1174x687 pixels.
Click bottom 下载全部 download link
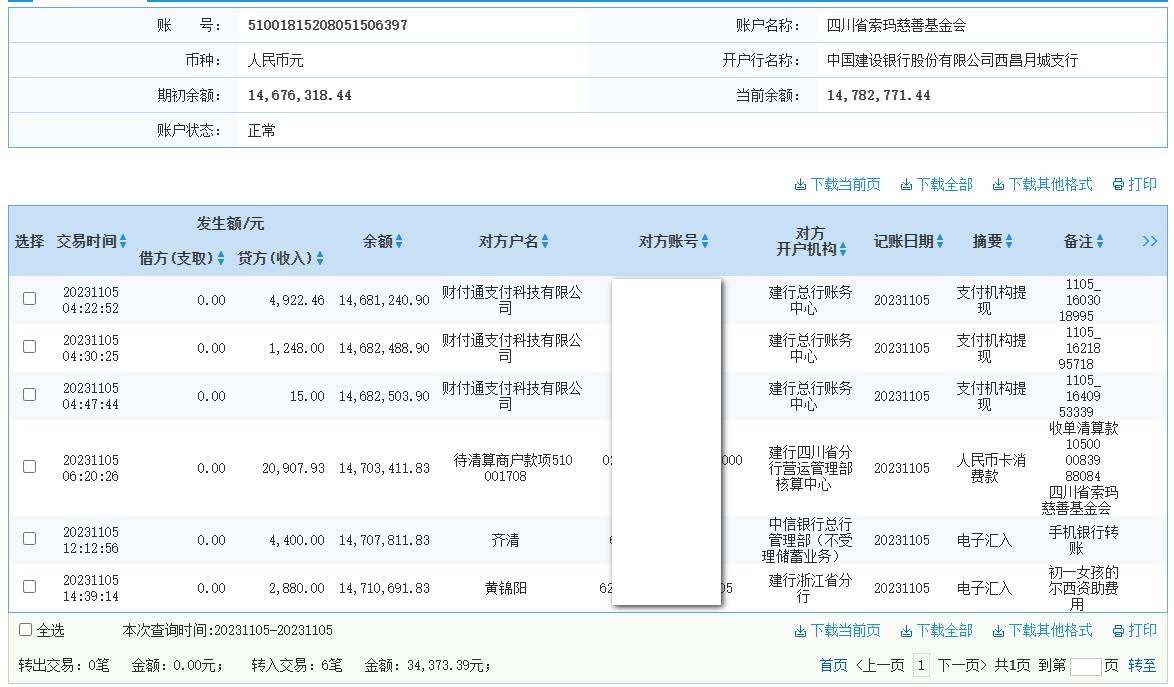point(936,631)
